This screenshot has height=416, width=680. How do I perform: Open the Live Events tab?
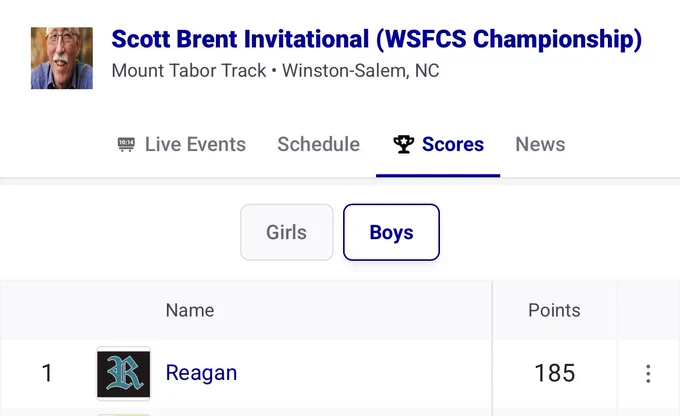(181, 144)
